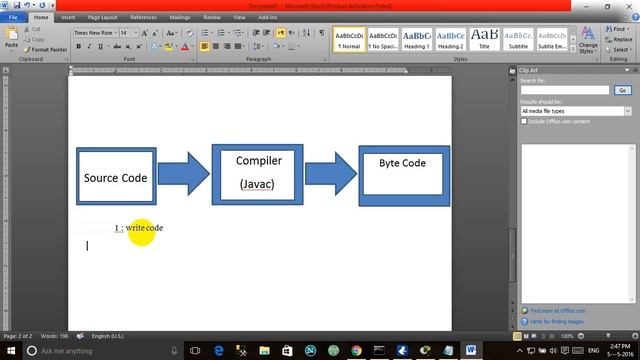The width and height of the screenshot is (640, 360).
Task: Apply the No Spacing style
Action: [383, 40]
